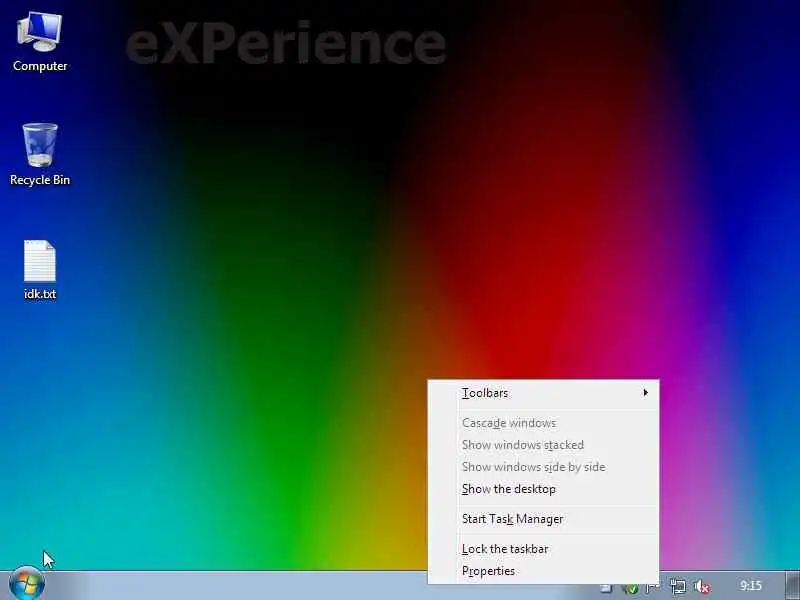Click the network connection tray icon
This screenshot has height=600, width=800.
pos(677,587)
